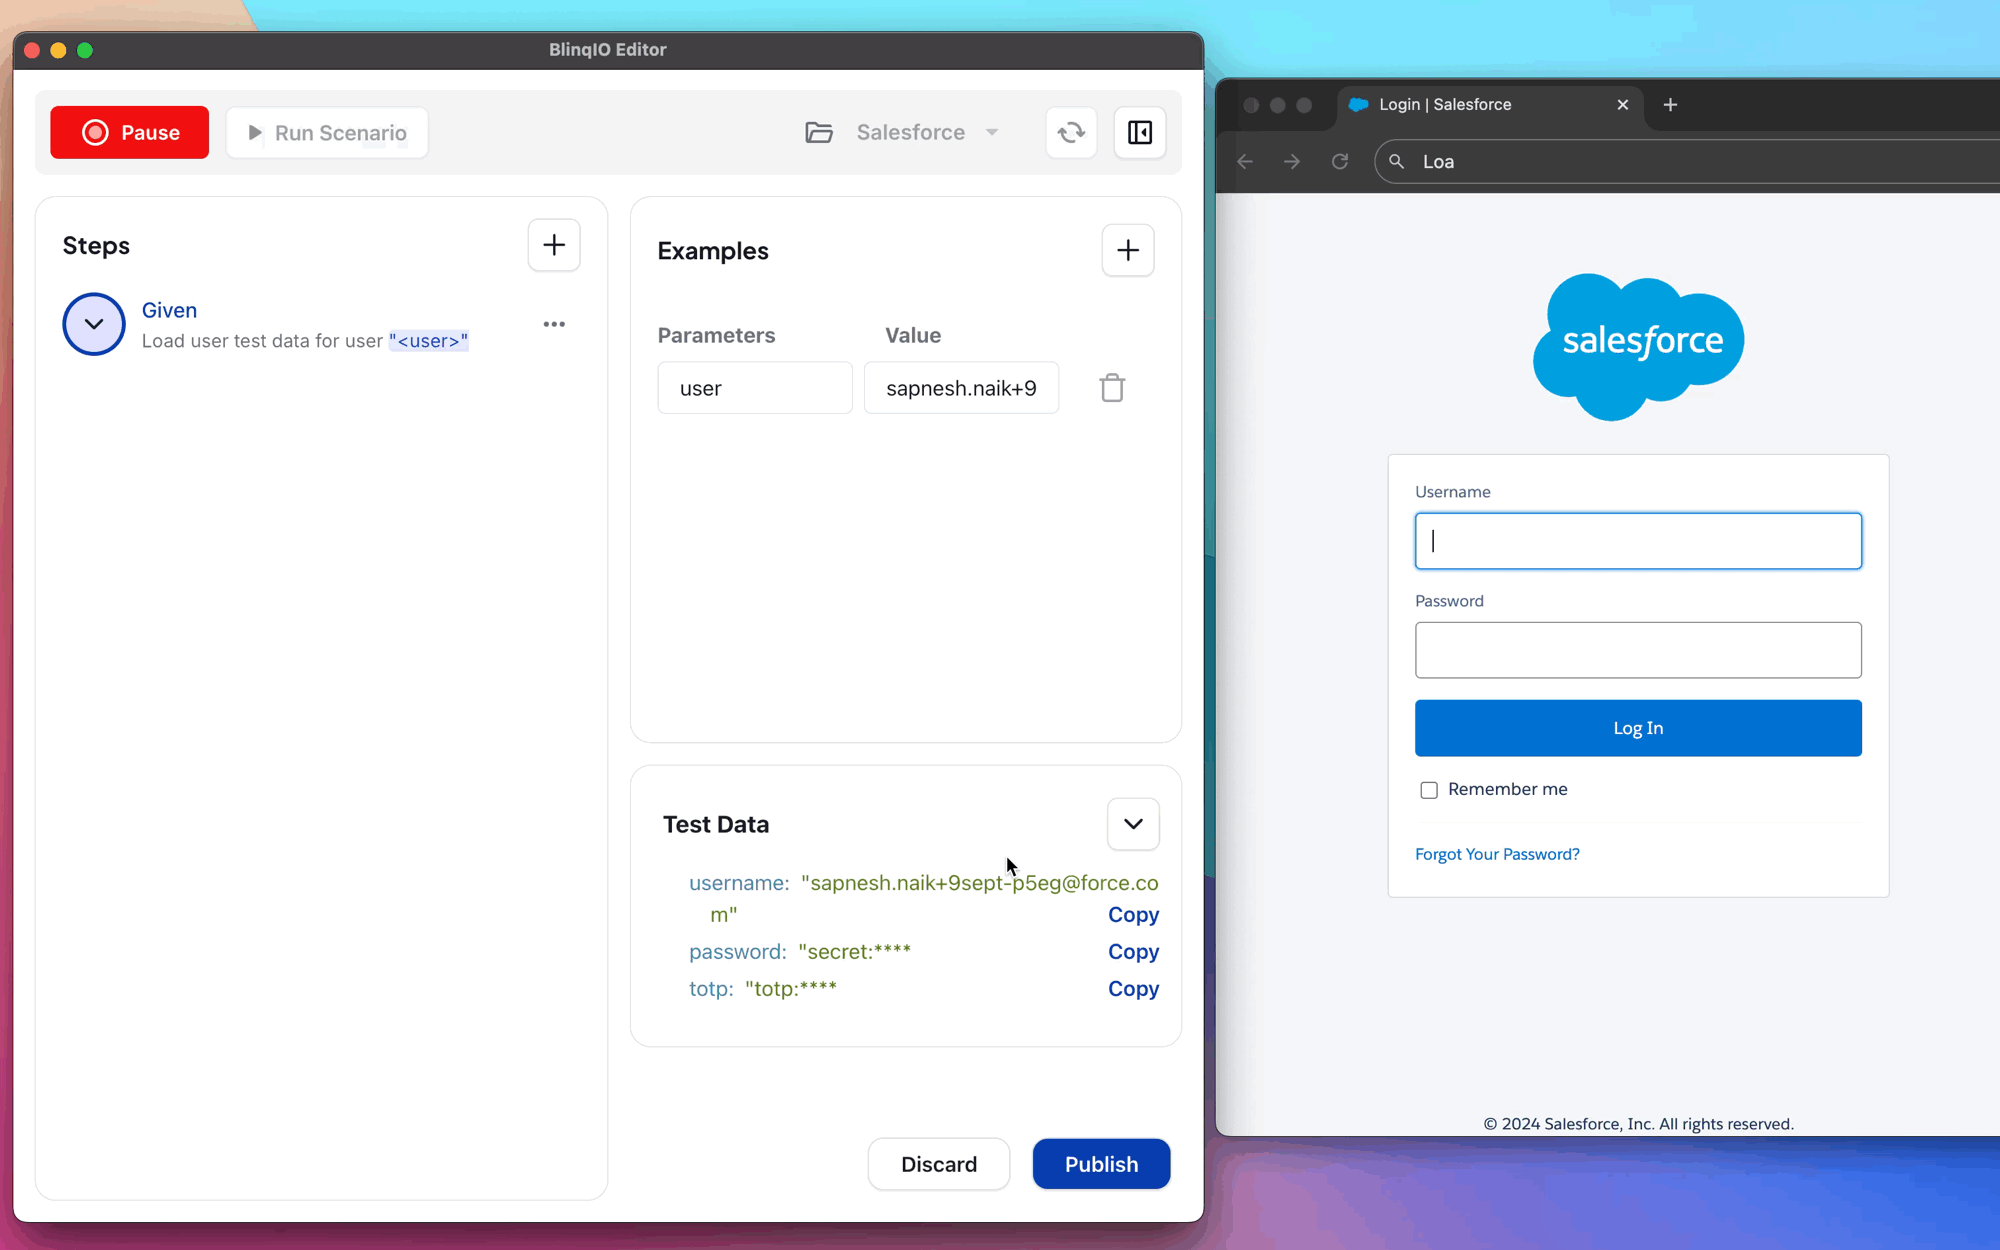Copy the totp test data value
Image resolution: width=2000 pixels, height=1250 pixels.
coord(1133,989)
